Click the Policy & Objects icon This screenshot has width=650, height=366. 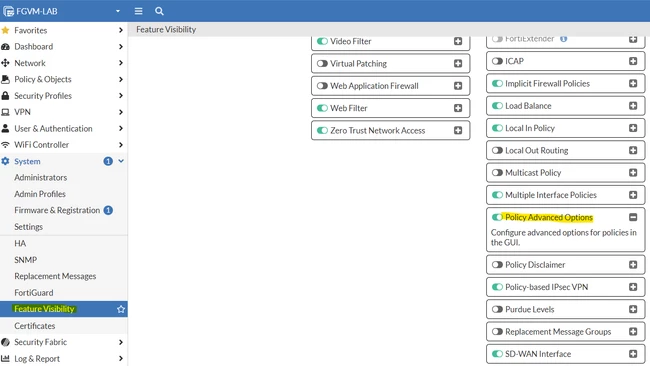(x=5, y=79)
